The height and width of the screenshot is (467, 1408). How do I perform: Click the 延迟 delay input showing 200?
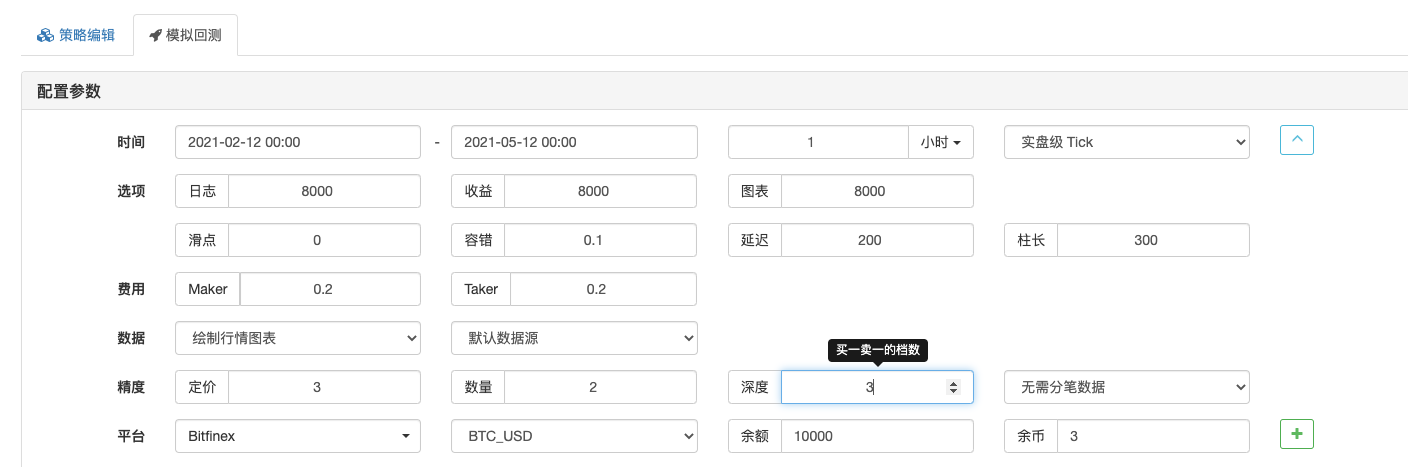pos(876,240)
